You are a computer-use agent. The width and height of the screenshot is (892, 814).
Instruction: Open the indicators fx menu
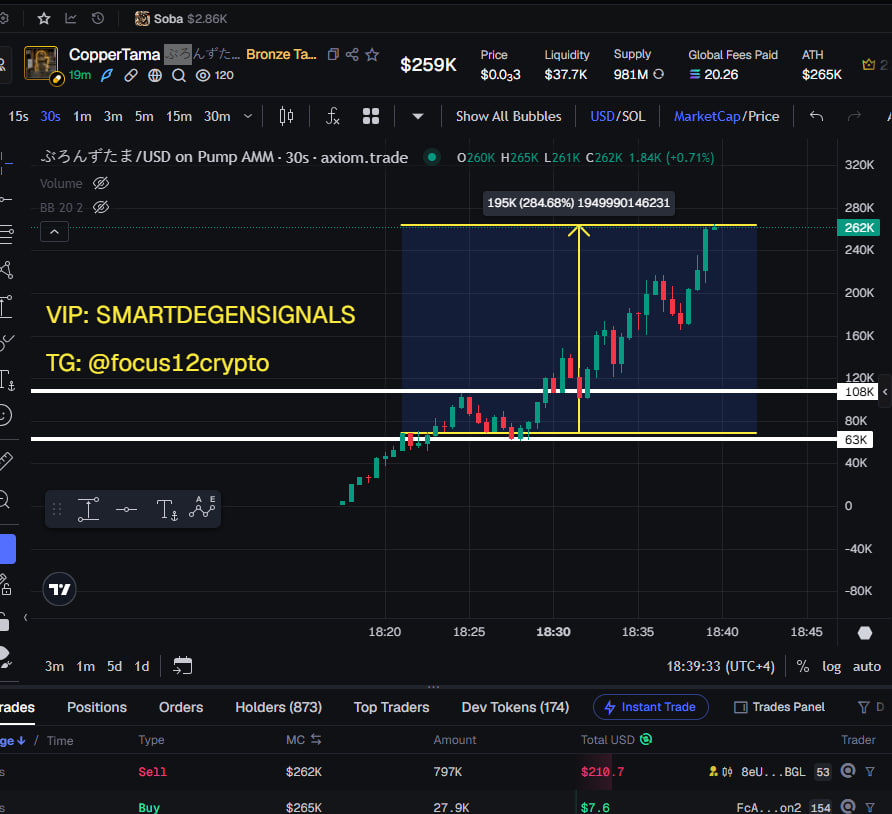tap(333, 117)
